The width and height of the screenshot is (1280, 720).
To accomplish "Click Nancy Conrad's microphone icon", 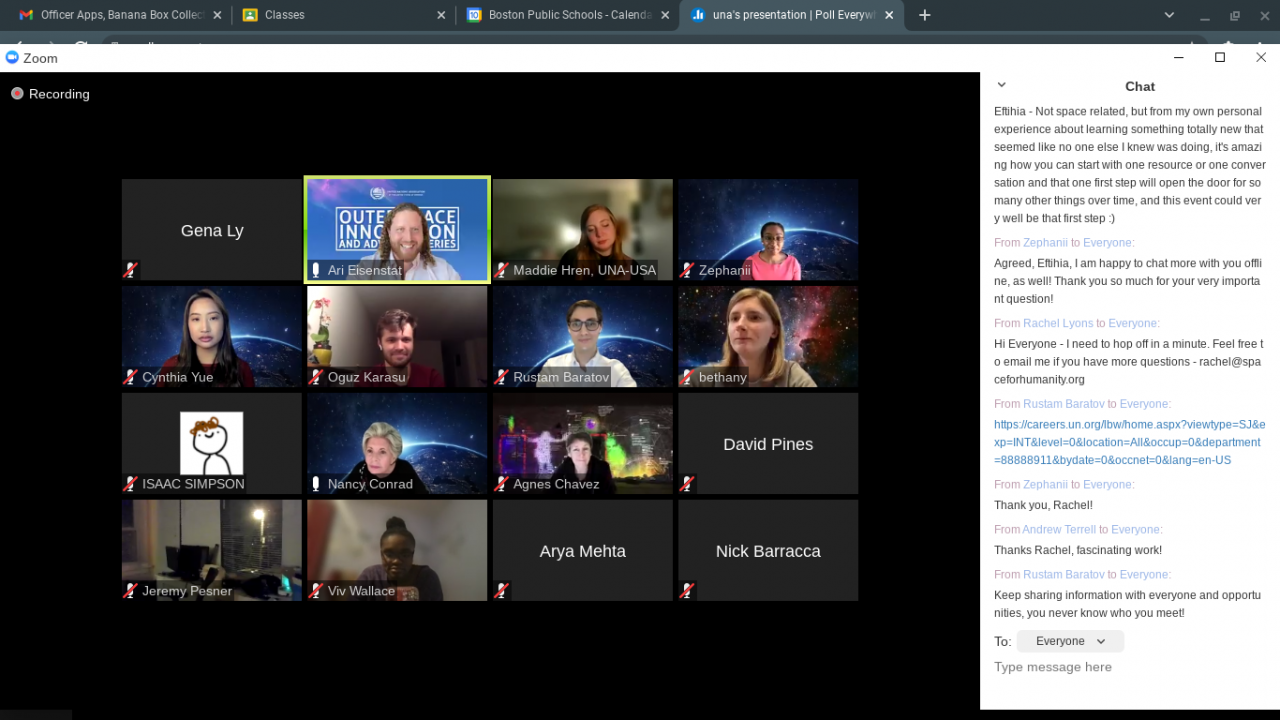I will 316,484.
